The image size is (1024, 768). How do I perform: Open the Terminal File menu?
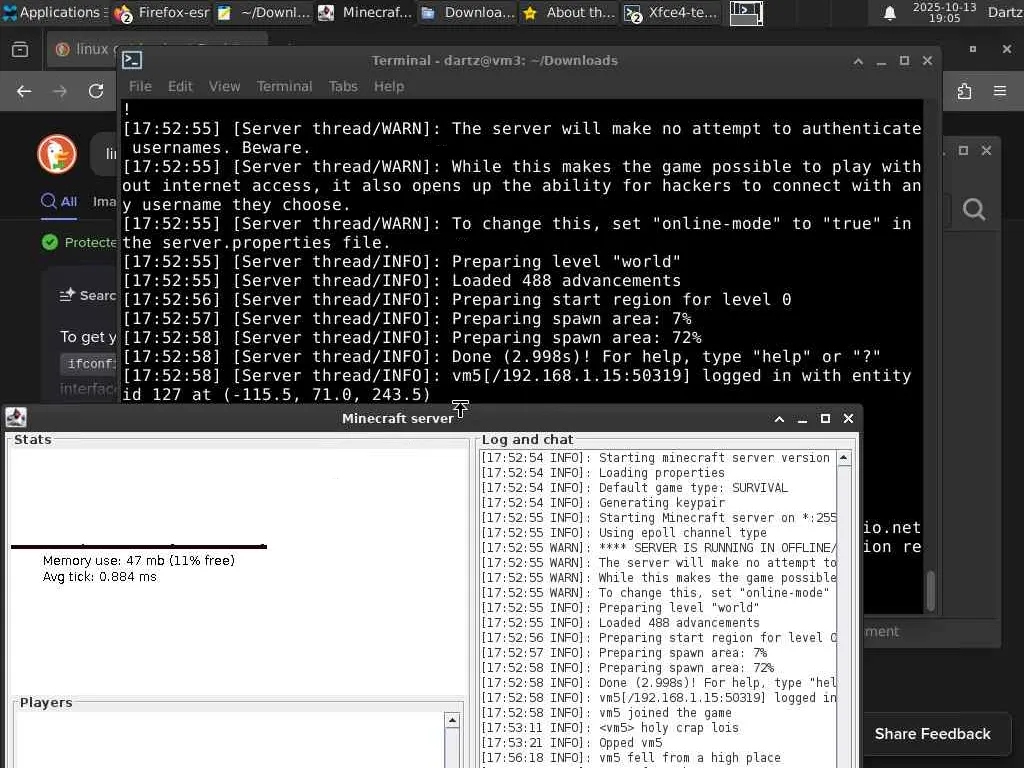point(140,86)
